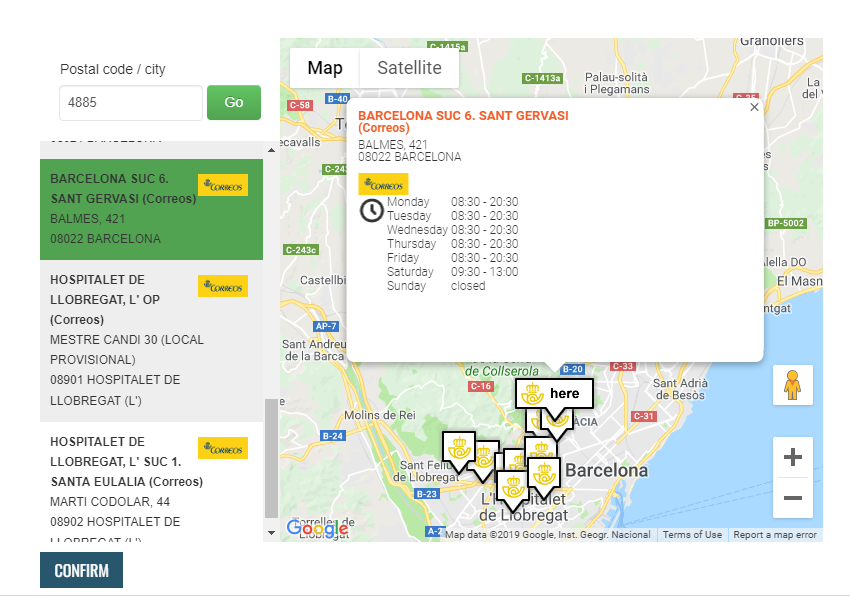Switch to Satellite view tab
The width and height of the screenshot is (850, 596).
(x=409, y=68)
